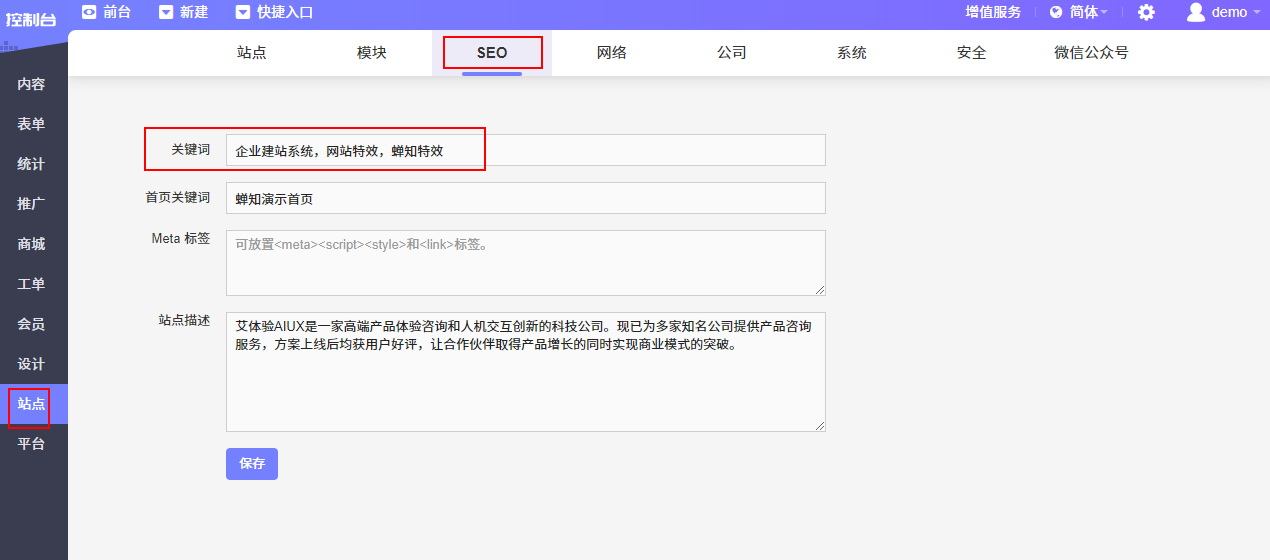Open 统计 in the sidebar
This screenshot has width=1270, height=560.
pyautogui.click(x=32, y=164)
